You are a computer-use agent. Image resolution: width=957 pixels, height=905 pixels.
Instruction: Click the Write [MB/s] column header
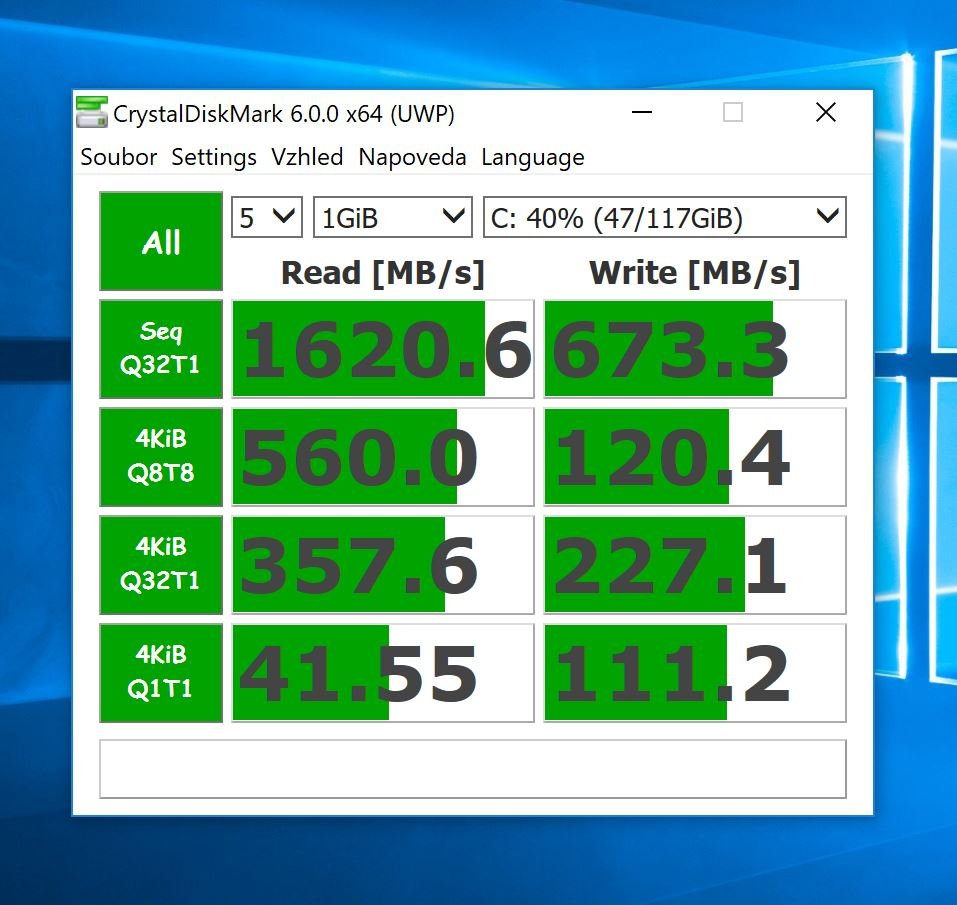pyautogui.click(x=695, y=273)
